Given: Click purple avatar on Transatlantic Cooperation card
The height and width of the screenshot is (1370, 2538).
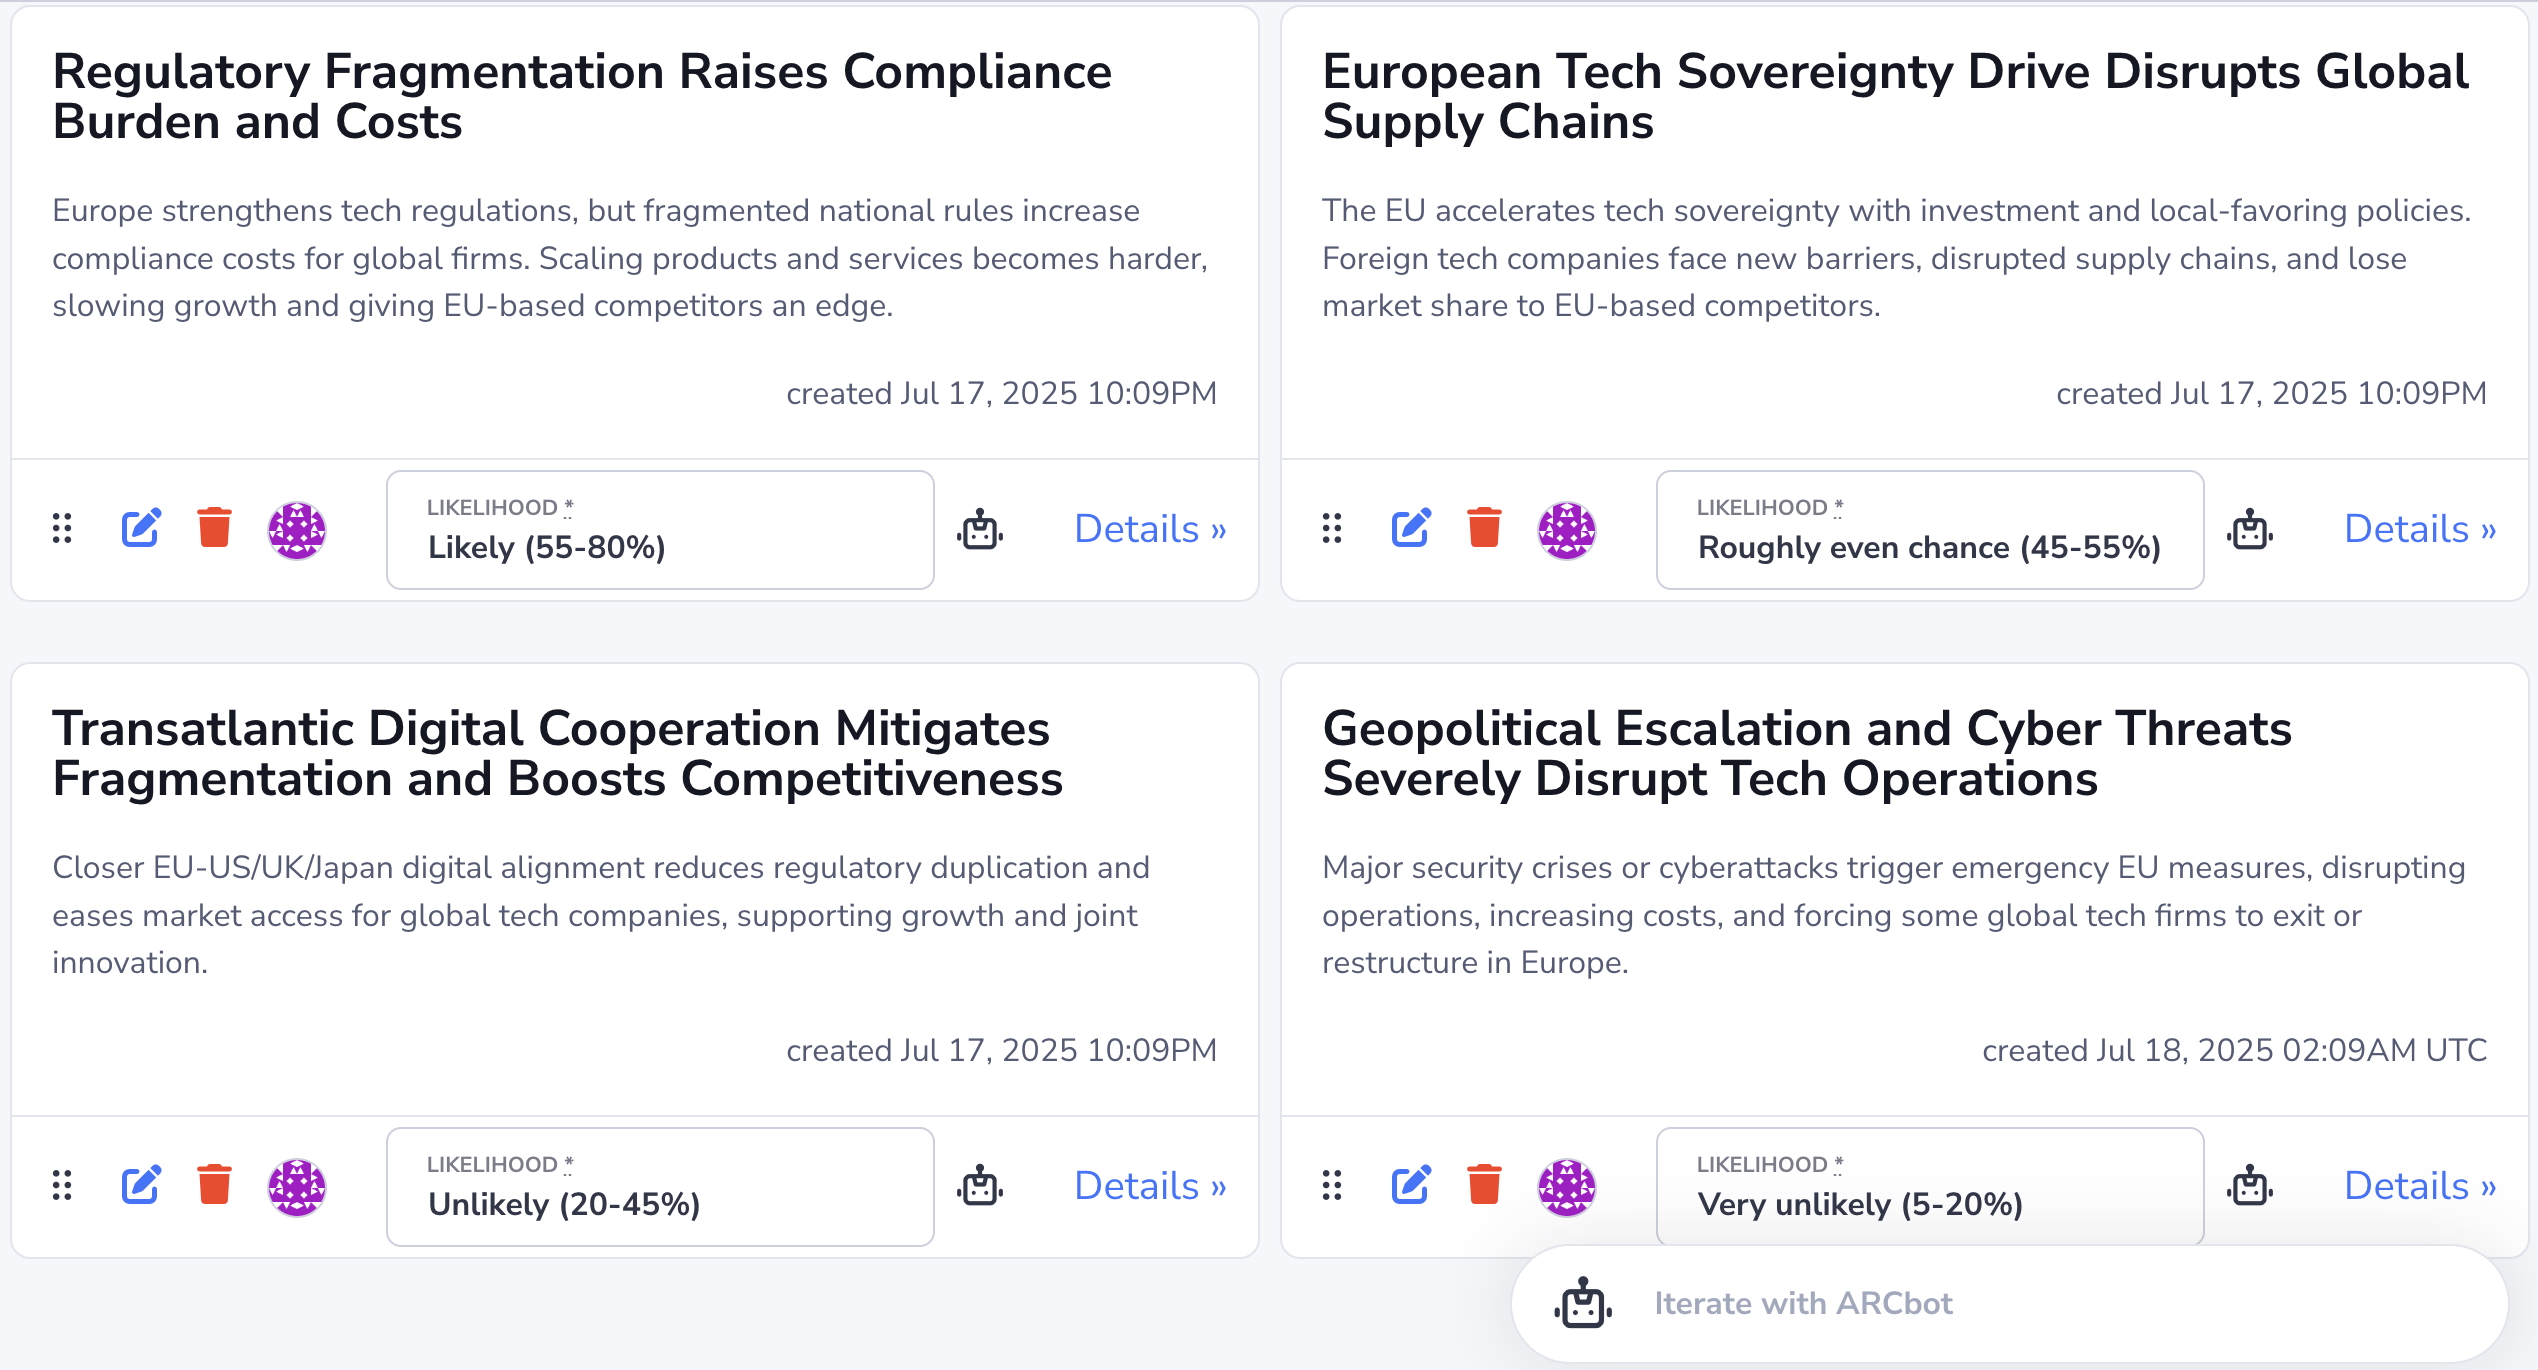Looking at the screenshot, I should coord(297,1187).
